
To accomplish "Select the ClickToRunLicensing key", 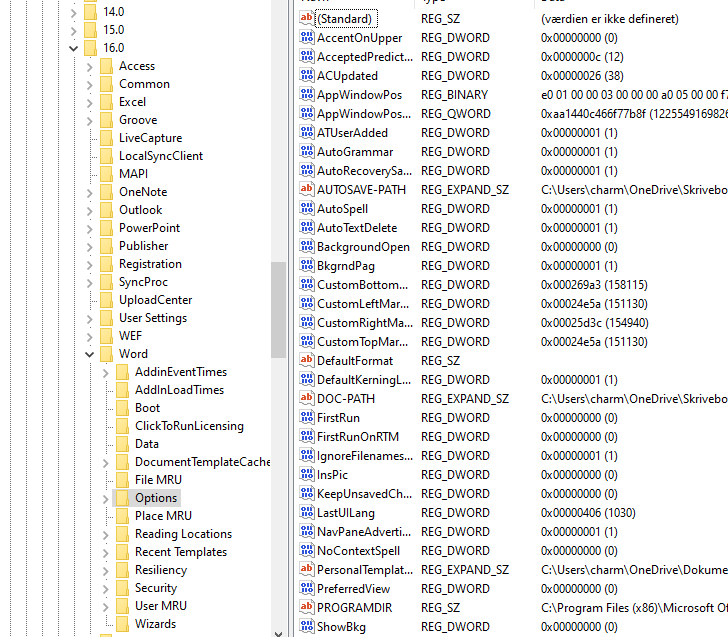I will [189, 426].
